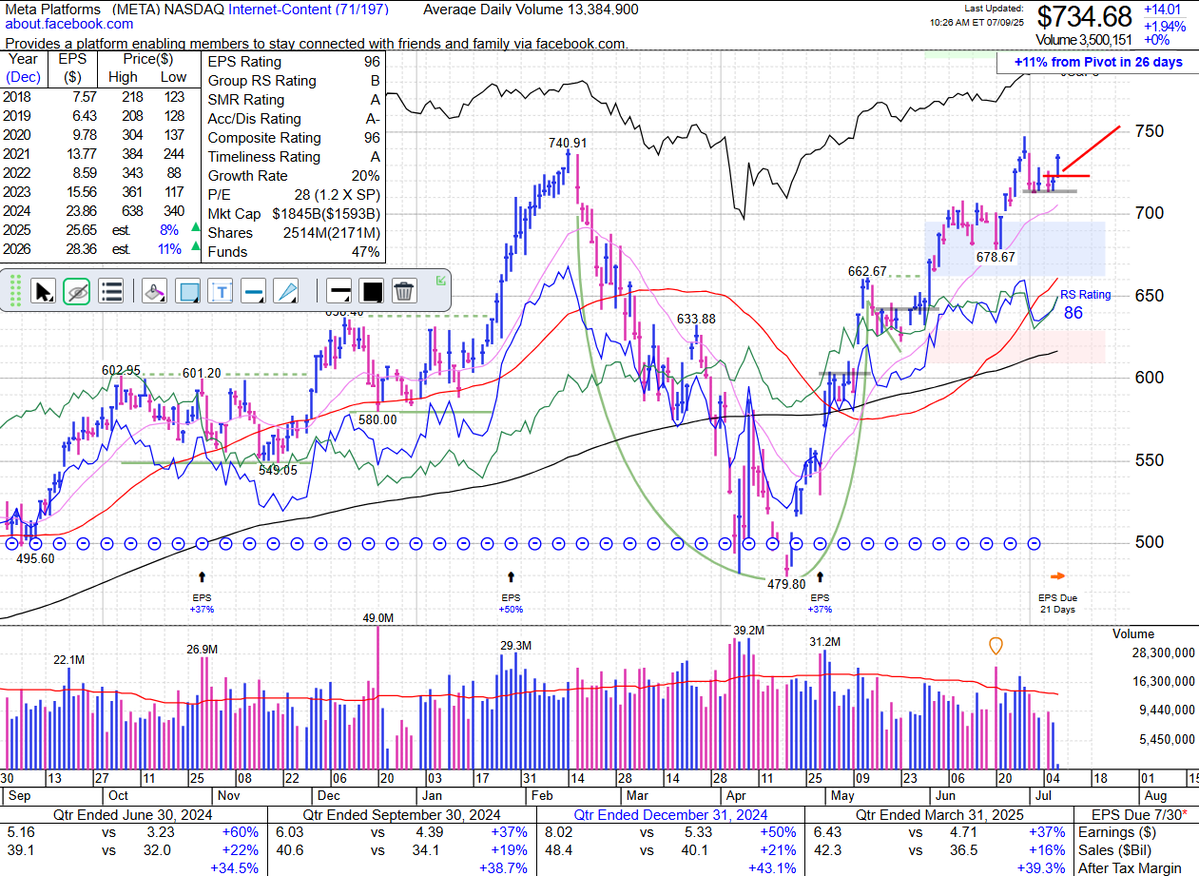Select the Qtr Ended September 30, 2024 header
Screen dimensions: 1199x876
coord(401,815)
